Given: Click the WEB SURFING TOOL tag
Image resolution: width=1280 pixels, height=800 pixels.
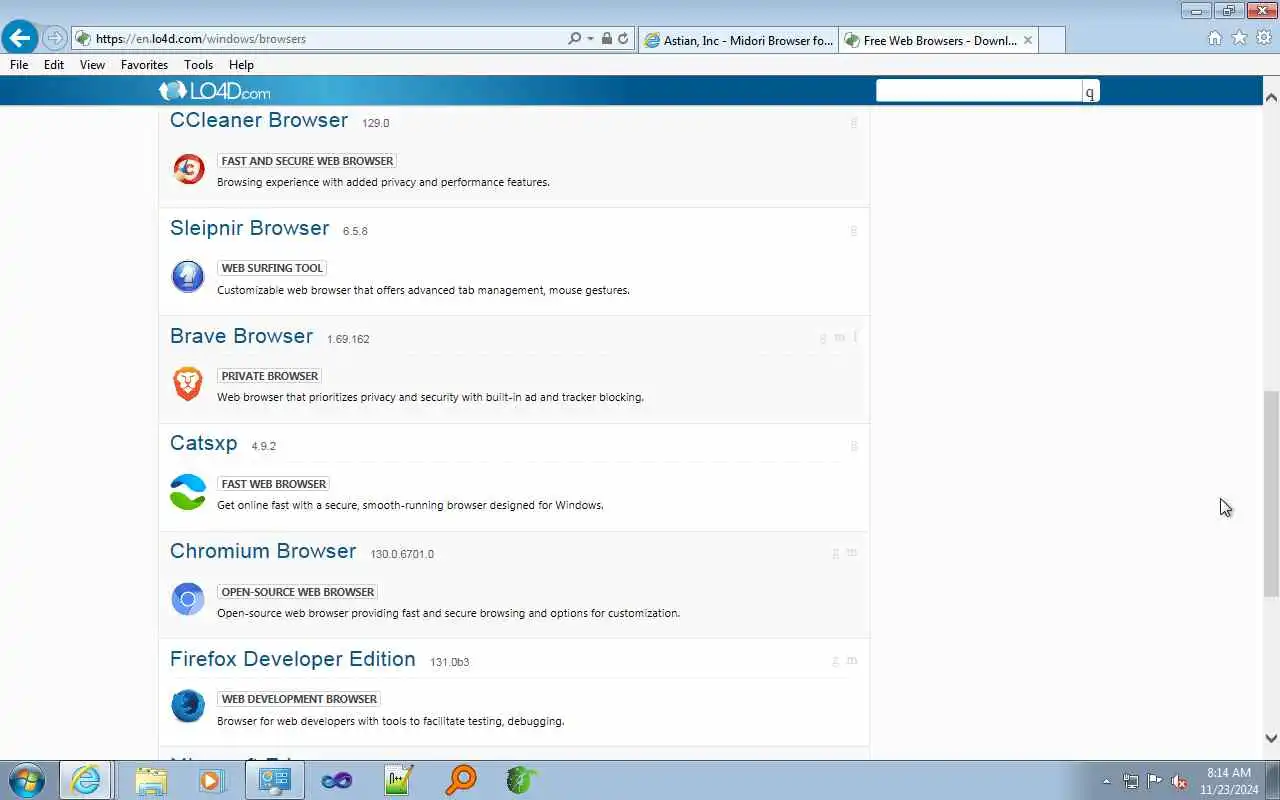Looking at the screenshot, I should click(x=272, y=268).
